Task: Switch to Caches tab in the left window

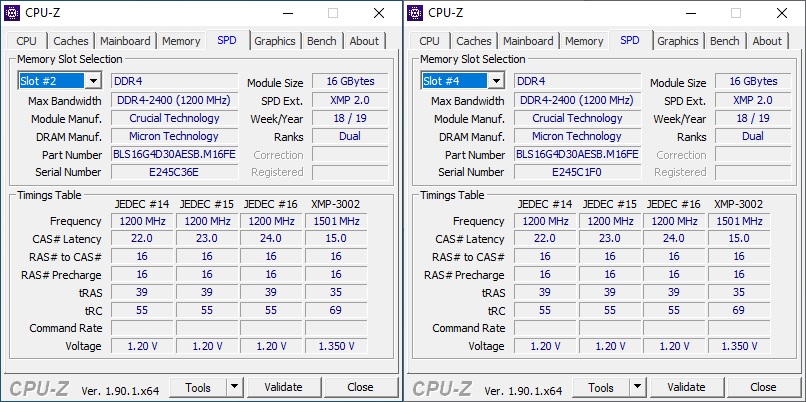Action: pyautogui.click(x=71, y=41)
